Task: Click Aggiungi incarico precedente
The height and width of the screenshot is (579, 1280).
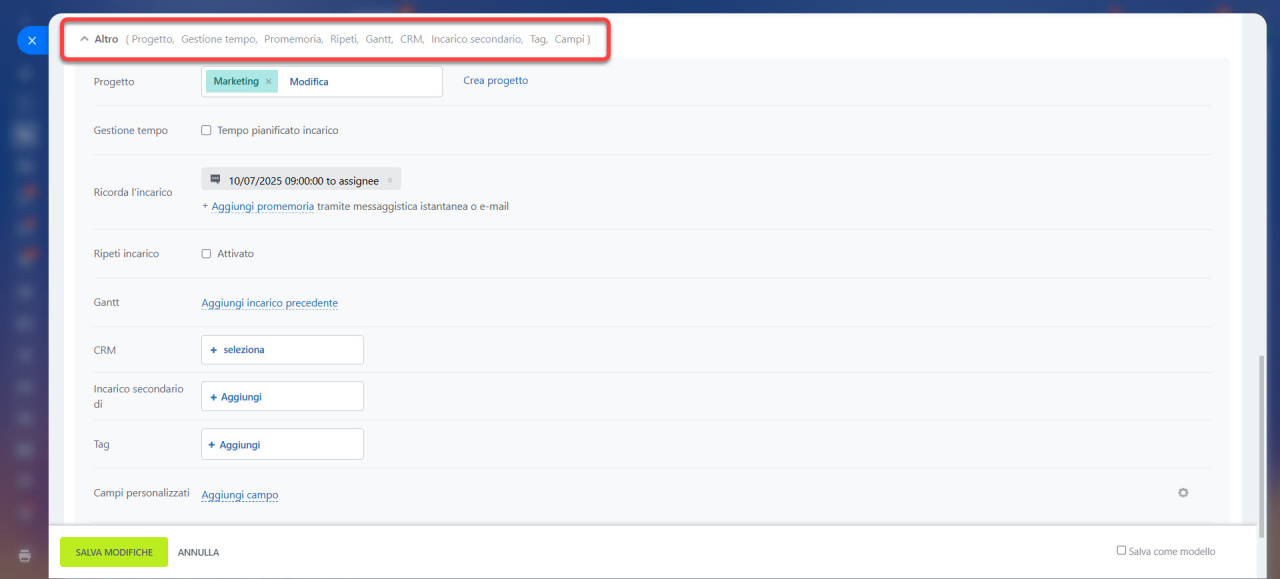Action: 270,303
